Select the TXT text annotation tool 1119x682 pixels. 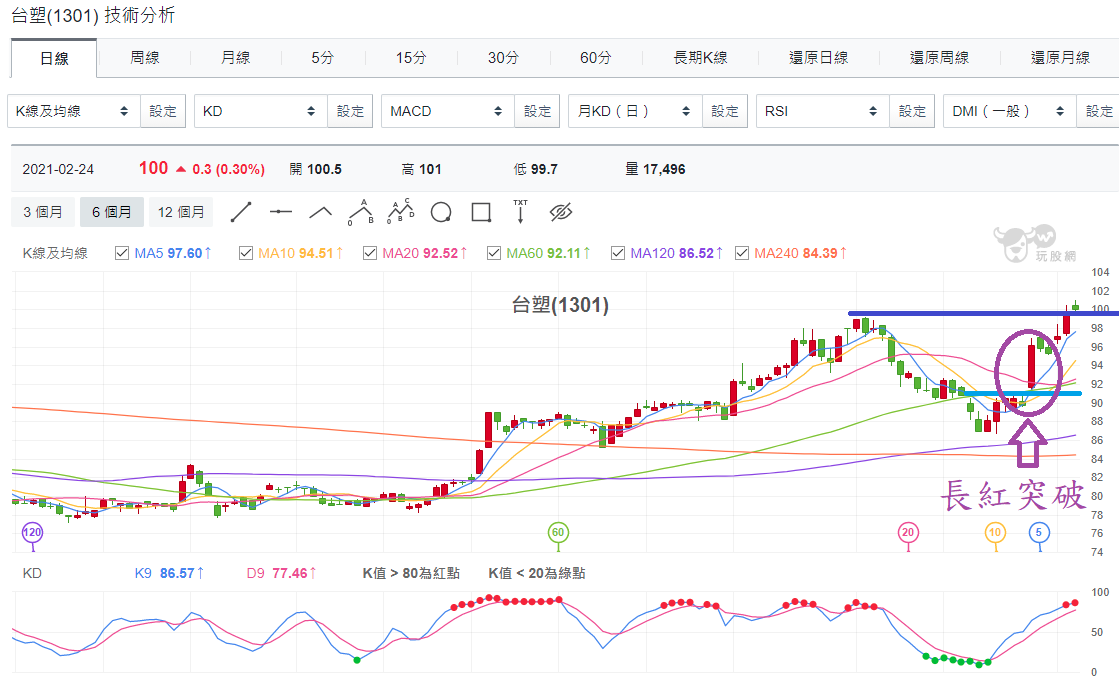[x=520, y=211]
